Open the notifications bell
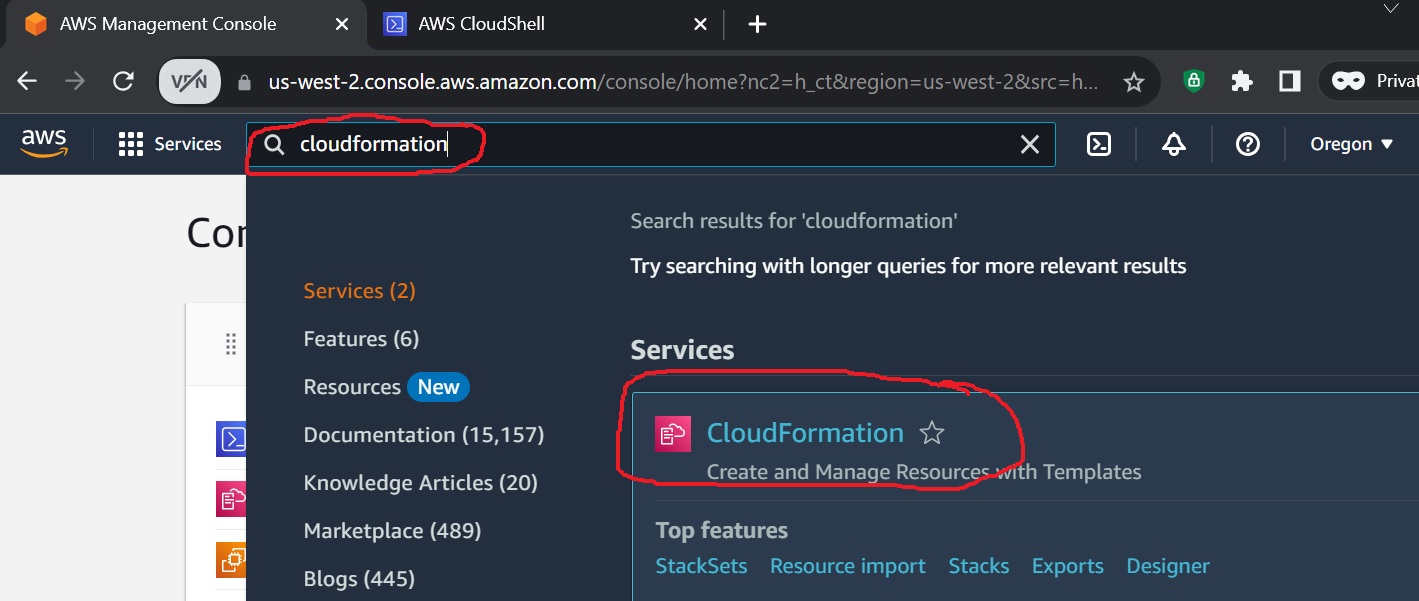Screen dimensions: 1419x601 1174,144
